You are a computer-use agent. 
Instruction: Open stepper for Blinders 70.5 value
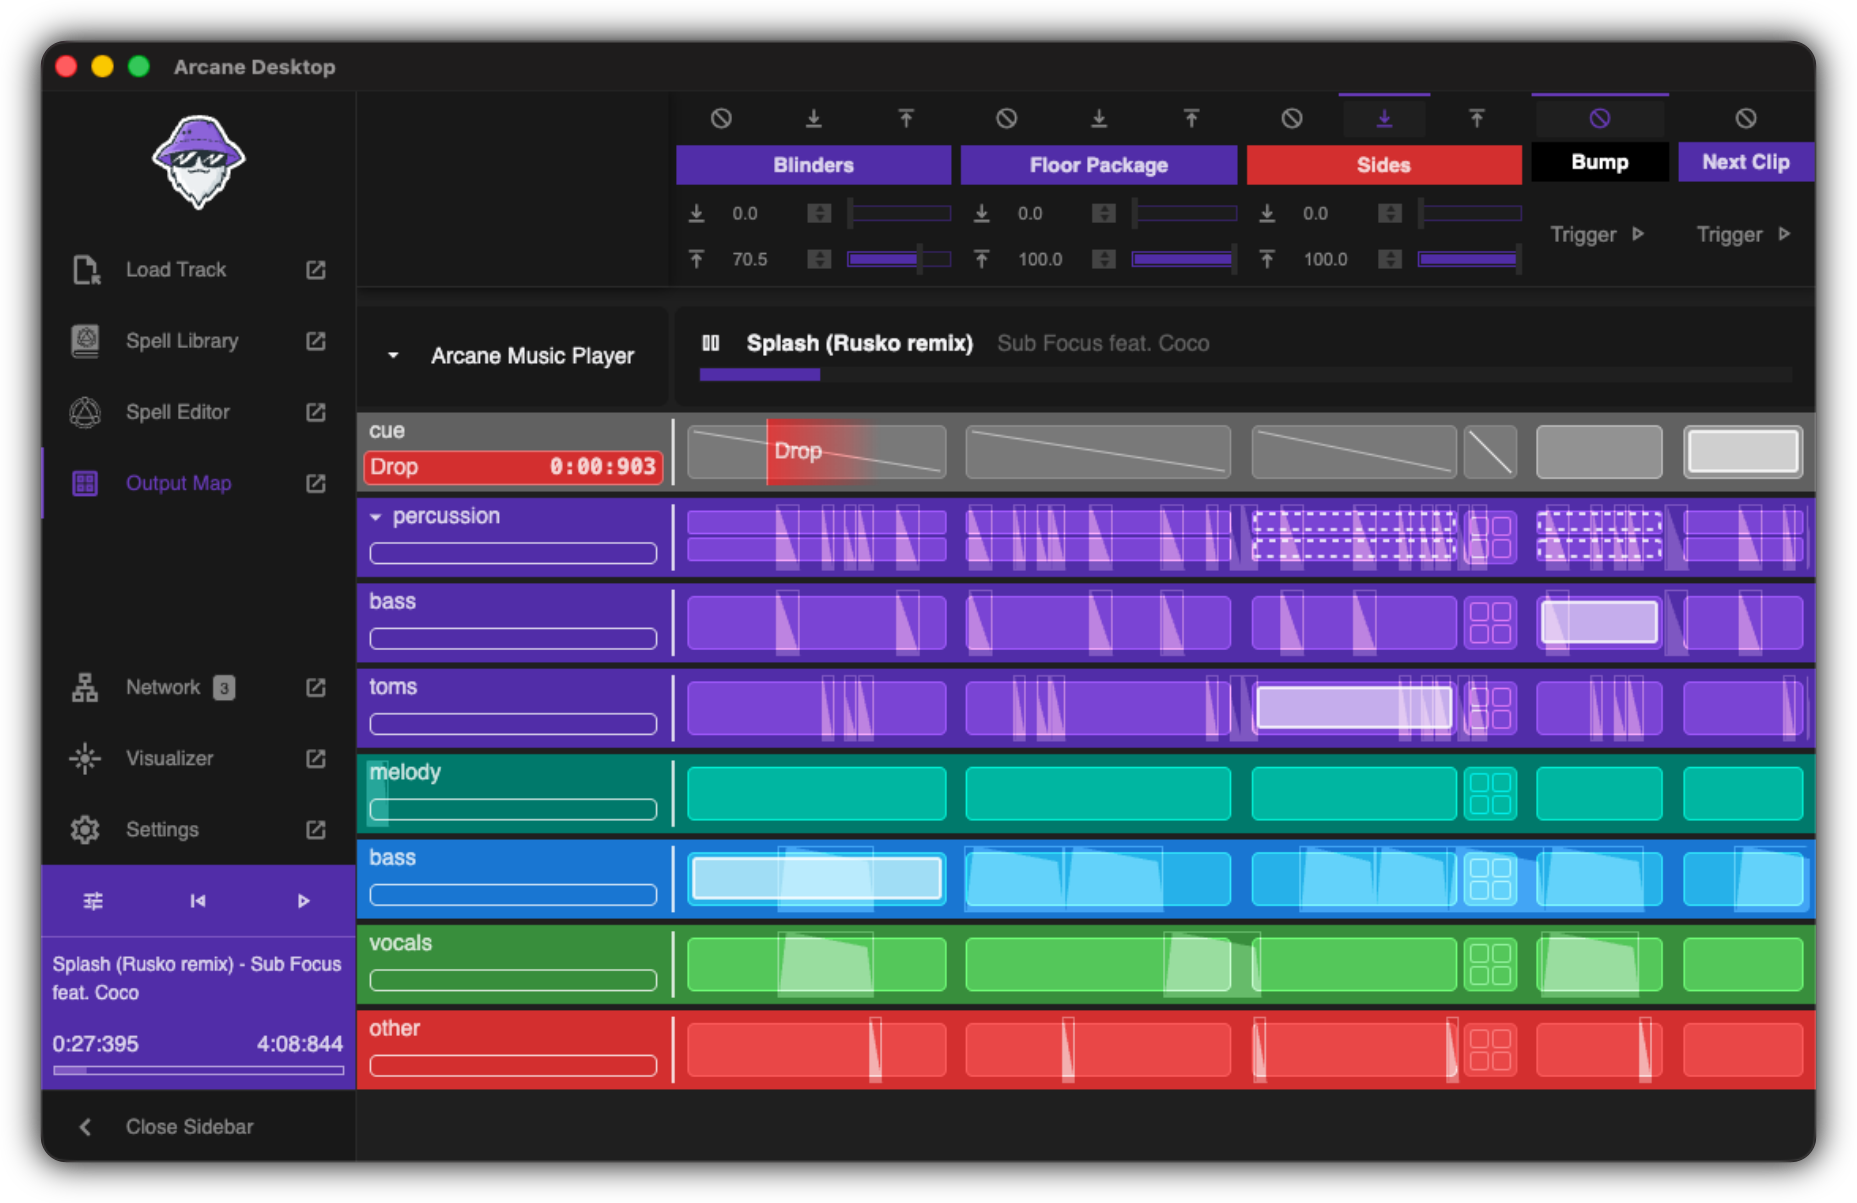point(819,259)
